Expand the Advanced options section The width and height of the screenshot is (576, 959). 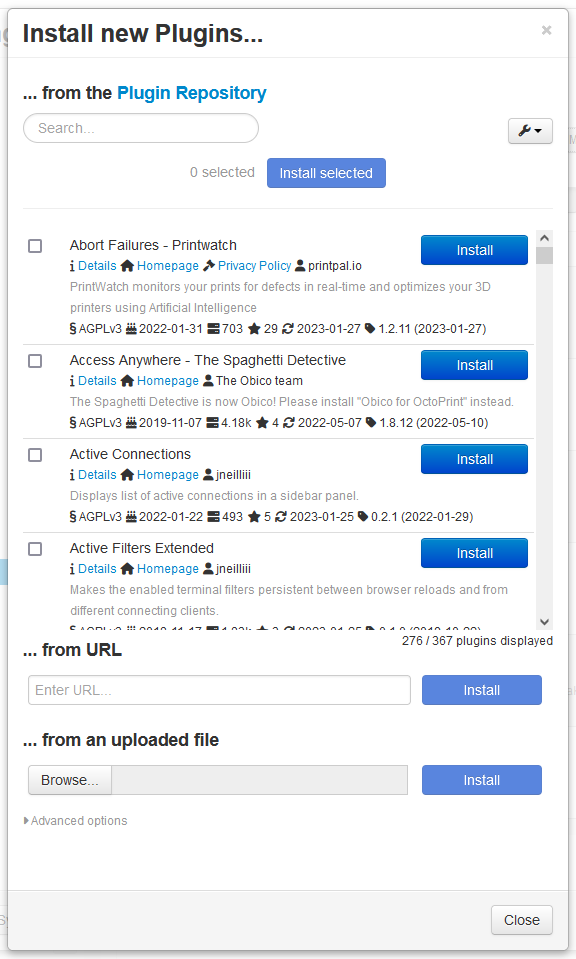pos(75,820)
